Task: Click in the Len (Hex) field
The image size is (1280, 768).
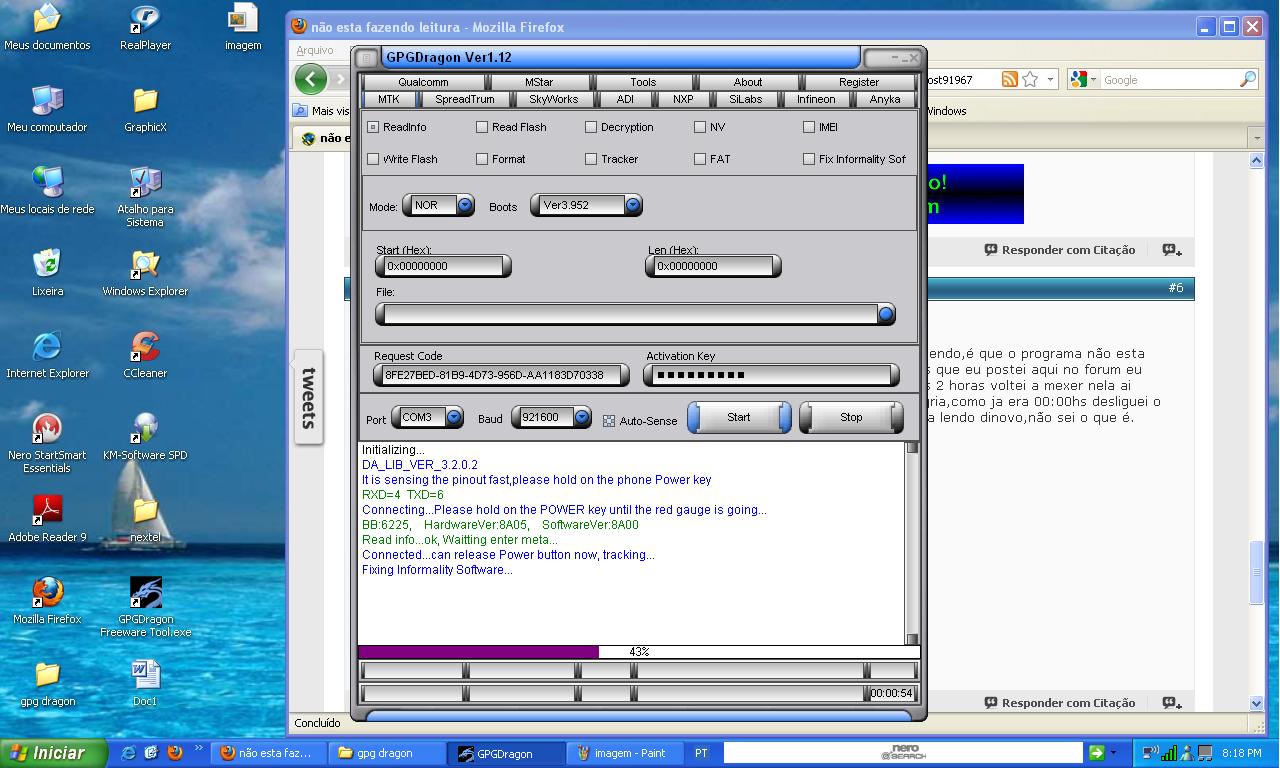Action: point(713,266)
